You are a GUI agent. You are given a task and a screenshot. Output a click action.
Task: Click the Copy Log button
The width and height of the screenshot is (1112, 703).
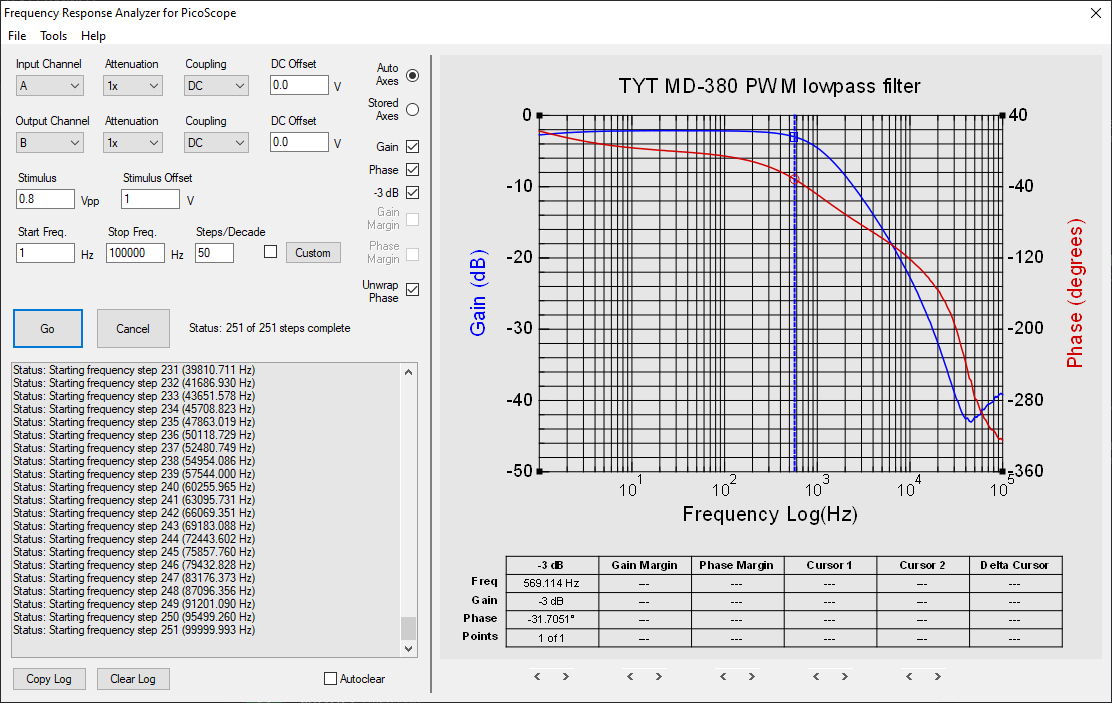coord(49,679)
